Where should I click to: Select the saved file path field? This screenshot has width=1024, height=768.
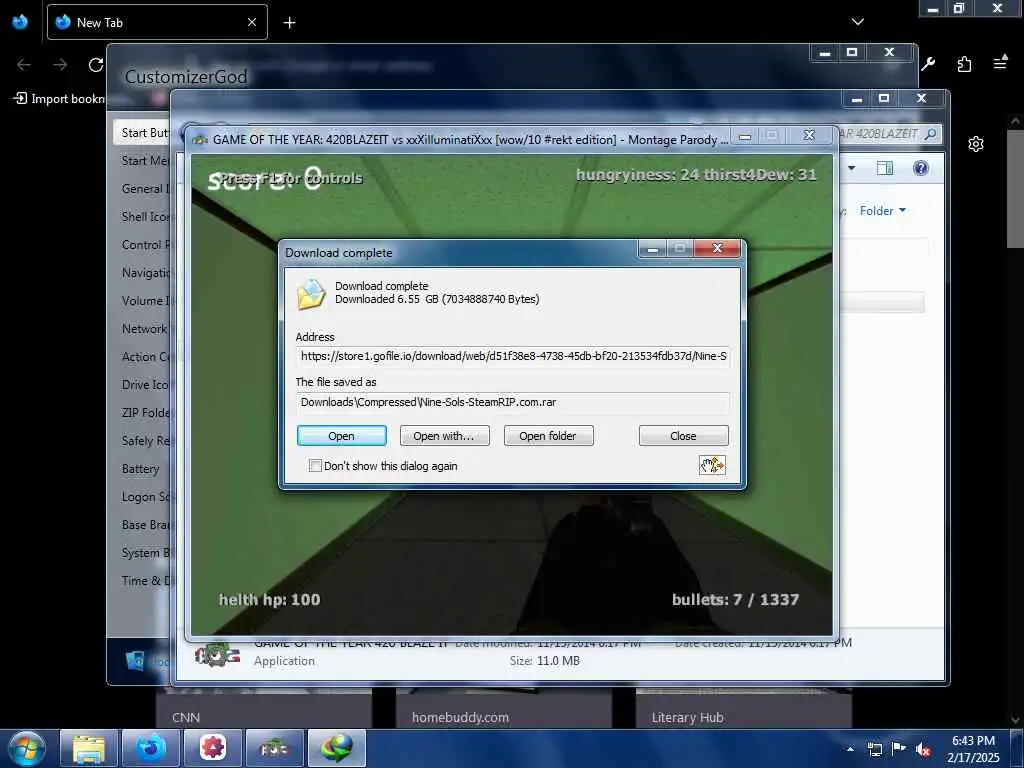tap(513, 402)
